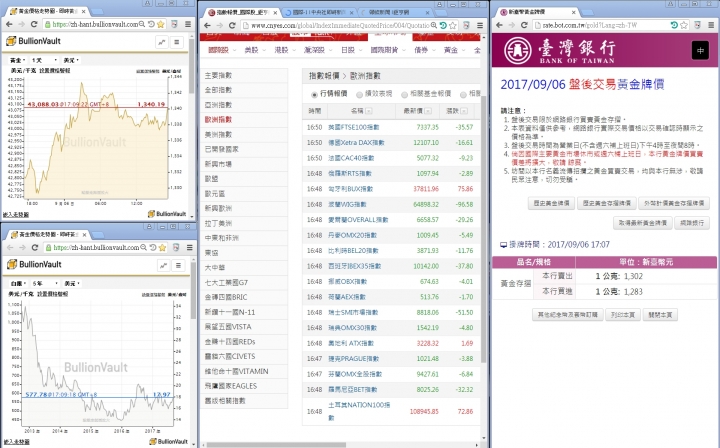Select the 行情報價 radio button
Screen dimensions: 720x448
point(312,93)
